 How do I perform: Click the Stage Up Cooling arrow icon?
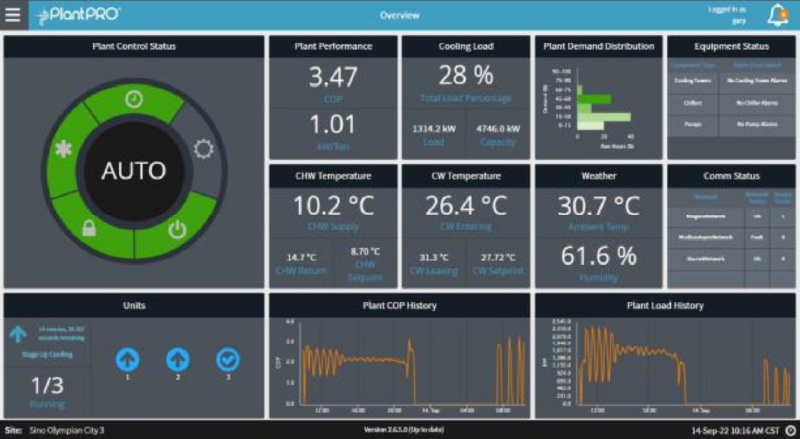tap(18, 335)
